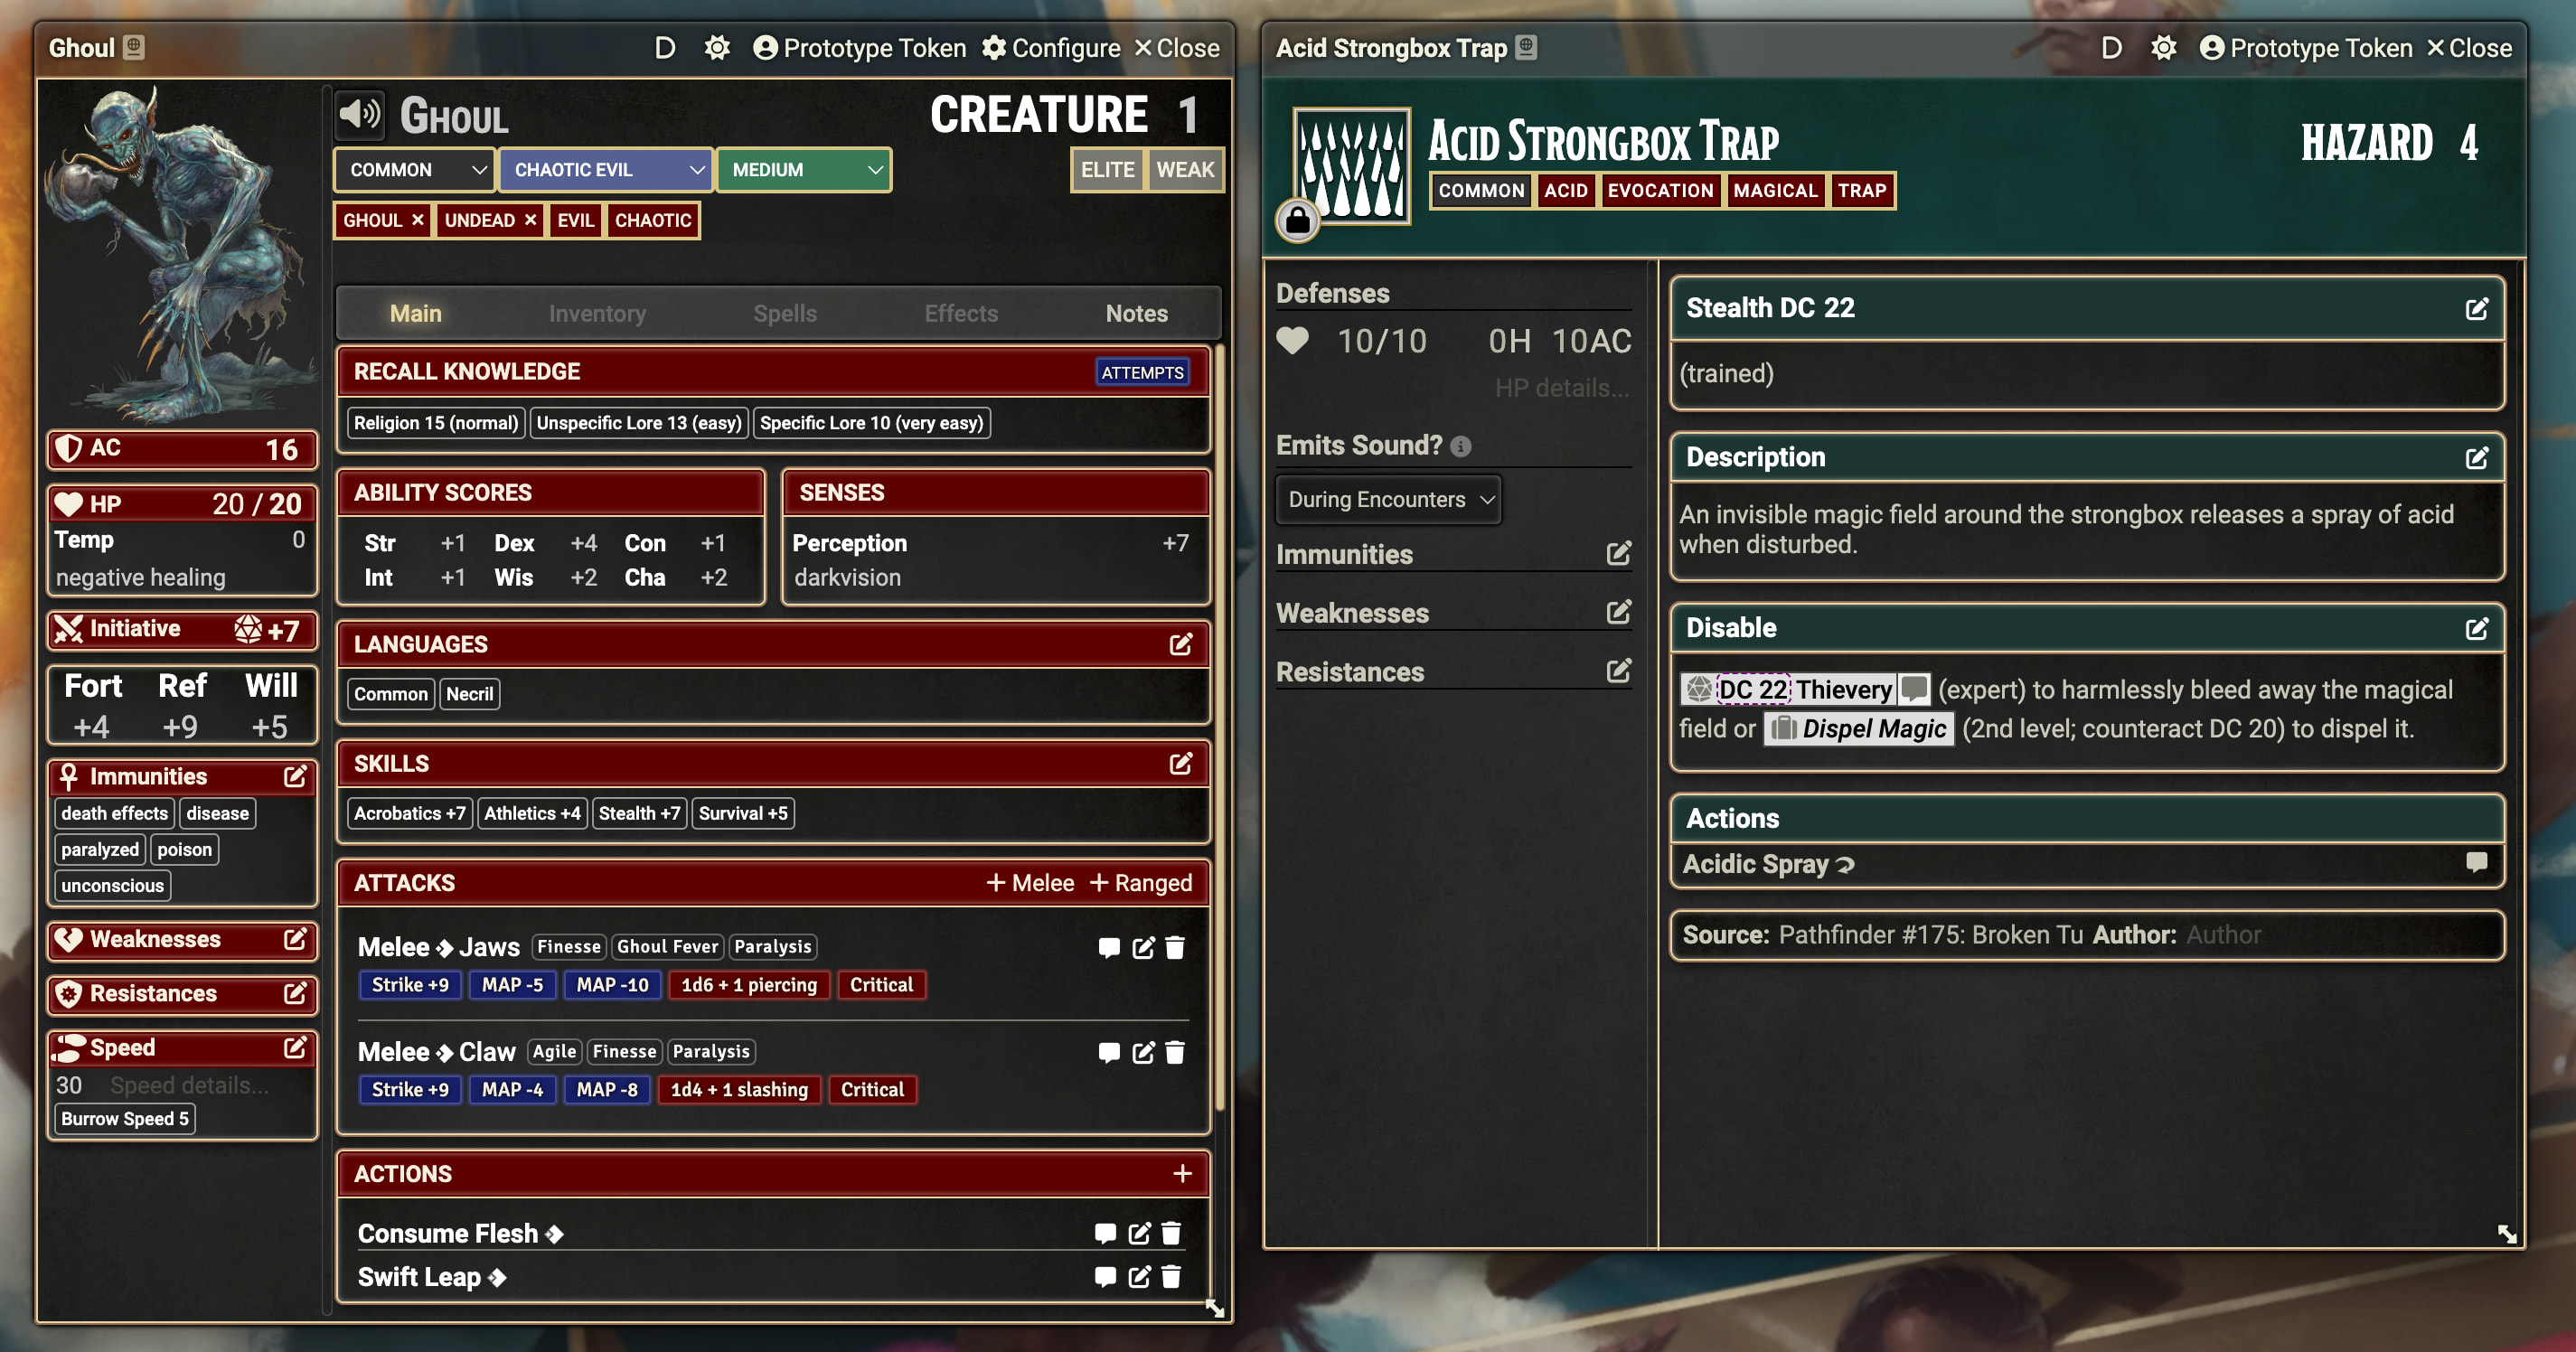Toggle the Weak adjustment
The image size is (2576, 1352).
coord(1185,170)
